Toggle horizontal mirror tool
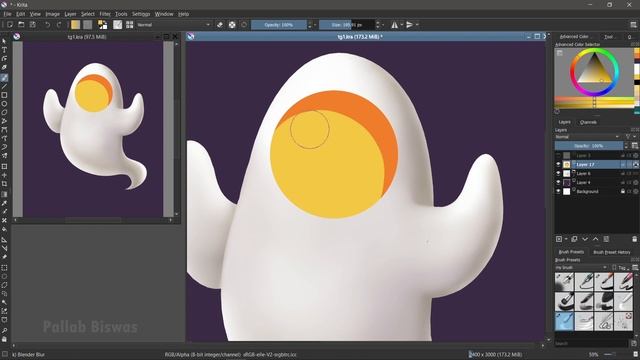 [394, 25]
